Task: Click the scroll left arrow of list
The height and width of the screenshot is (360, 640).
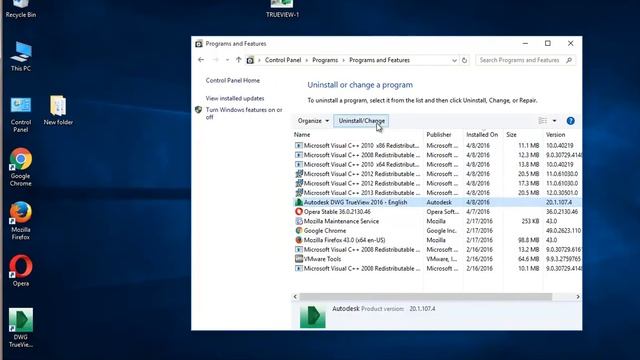Action: click(295, 297)
